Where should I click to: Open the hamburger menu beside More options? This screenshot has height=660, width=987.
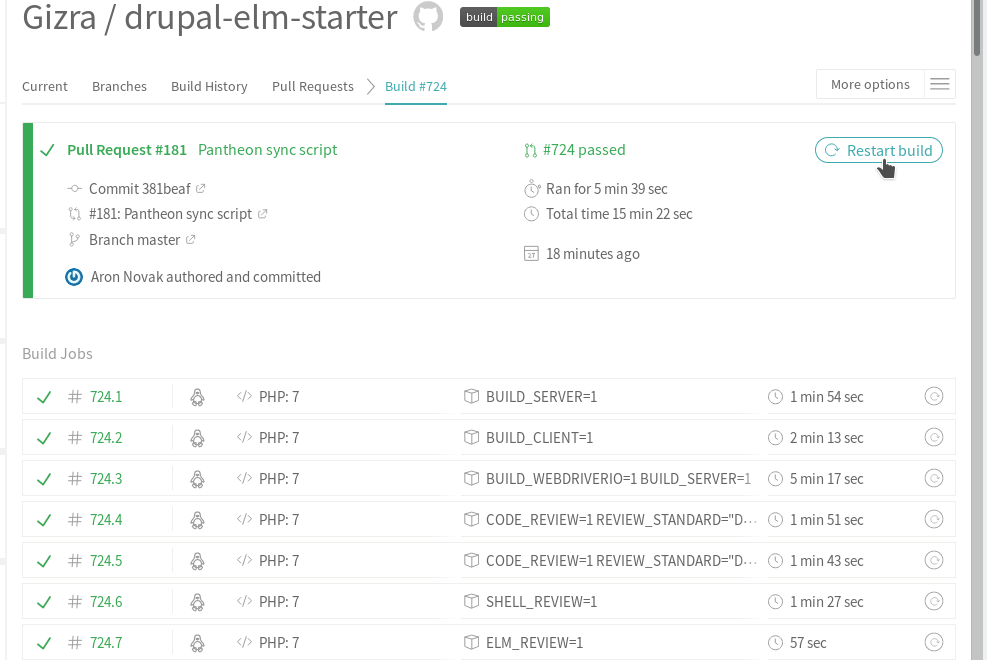click(939, 84)
